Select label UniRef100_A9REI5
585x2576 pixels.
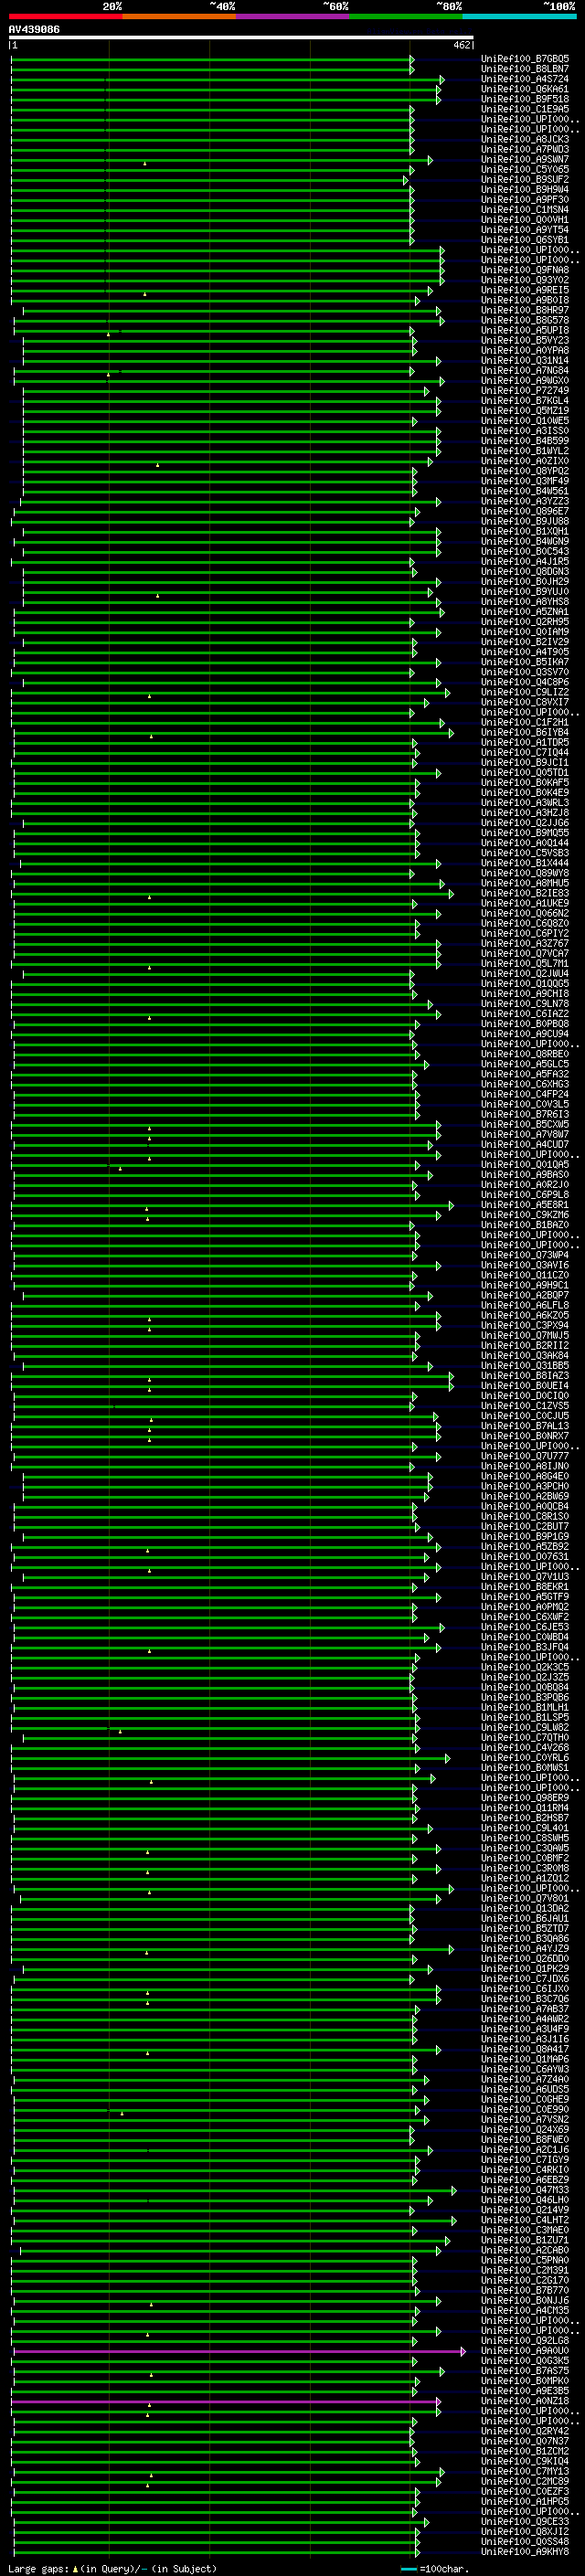[x=525, y=290]
